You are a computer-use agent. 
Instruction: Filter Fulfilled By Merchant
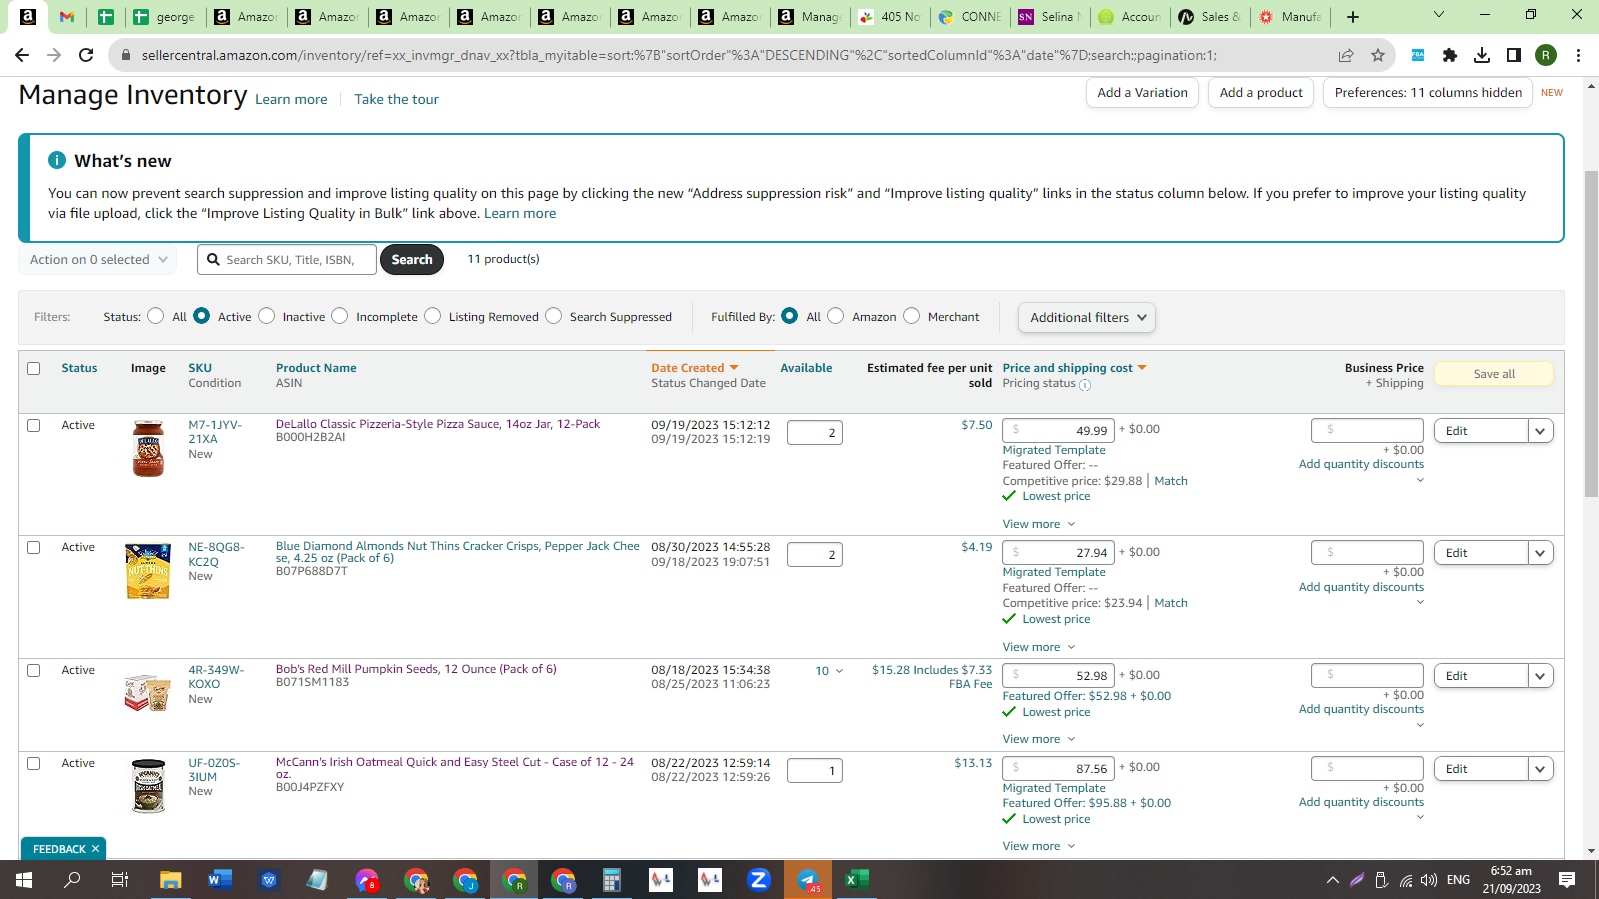[x=912, y=316]
